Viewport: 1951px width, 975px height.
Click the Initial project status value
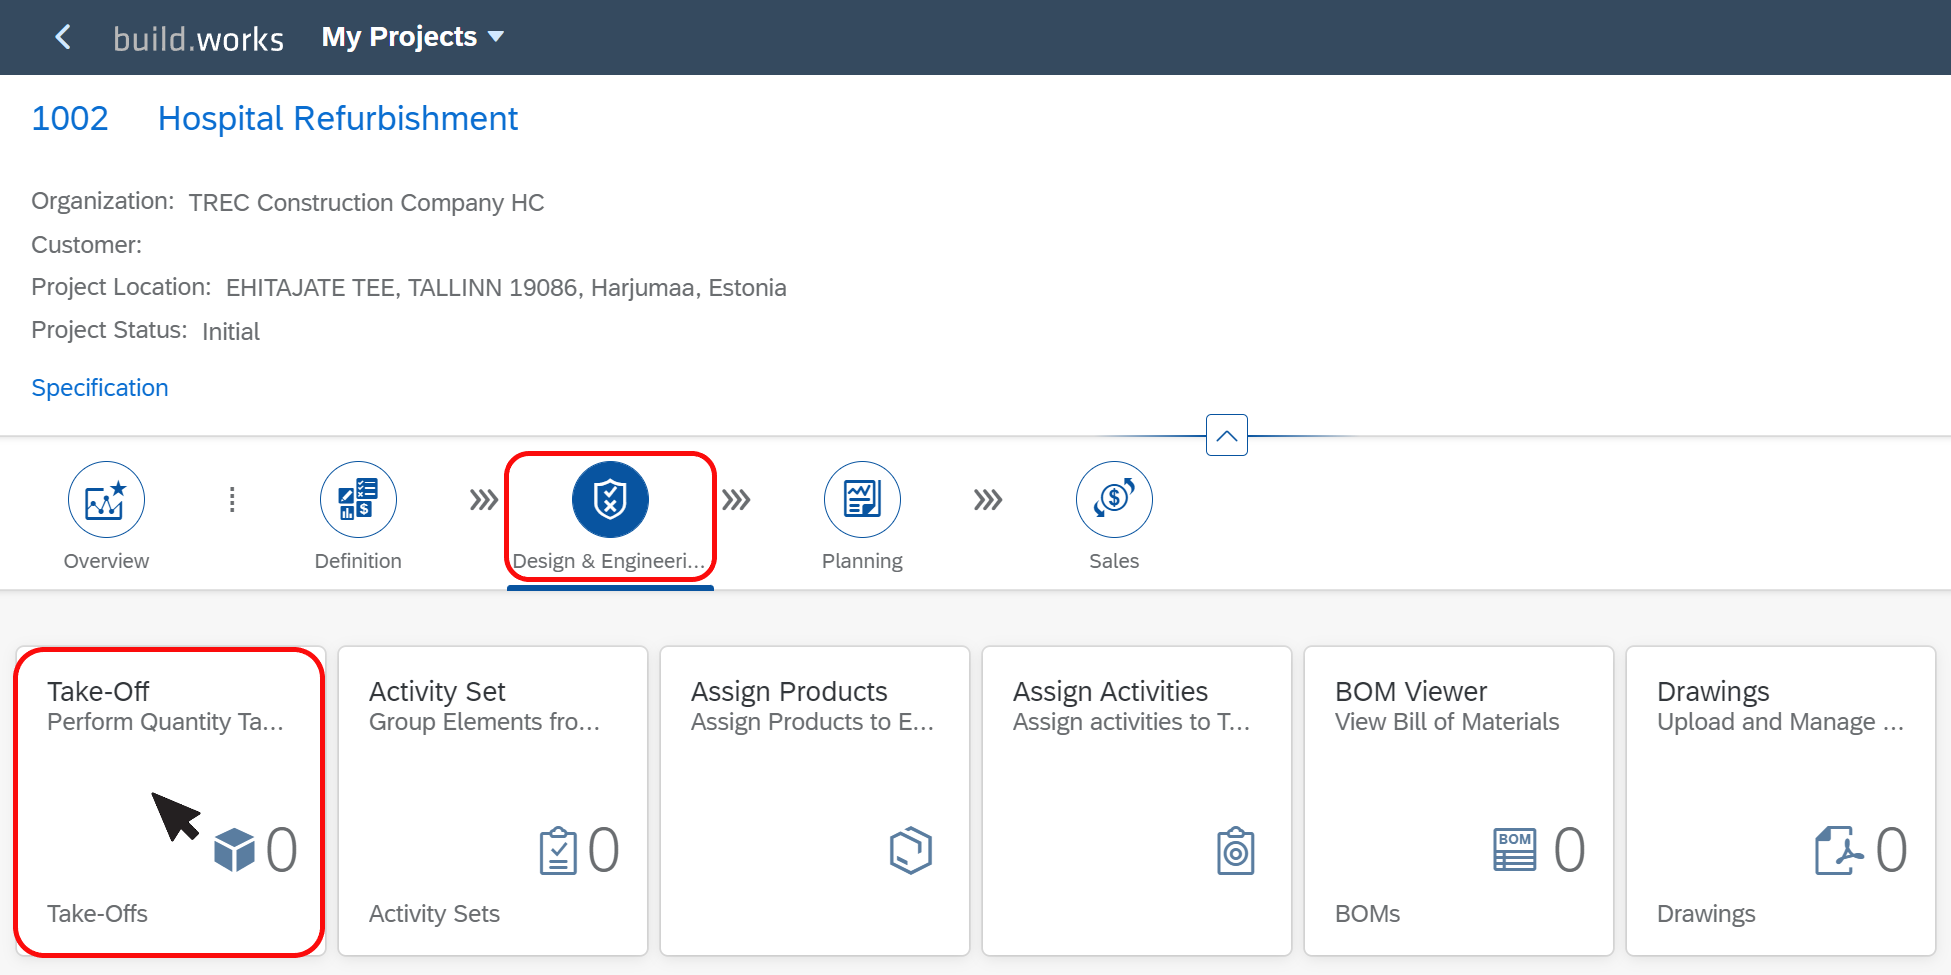coord(231,332)
